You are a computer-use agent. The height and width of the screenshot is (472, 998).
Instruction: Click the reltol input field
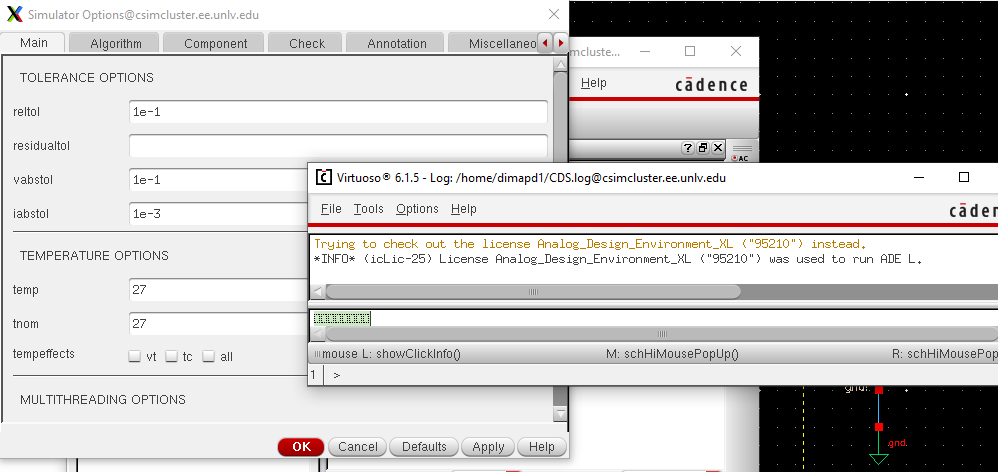click(x=338, y=112)
